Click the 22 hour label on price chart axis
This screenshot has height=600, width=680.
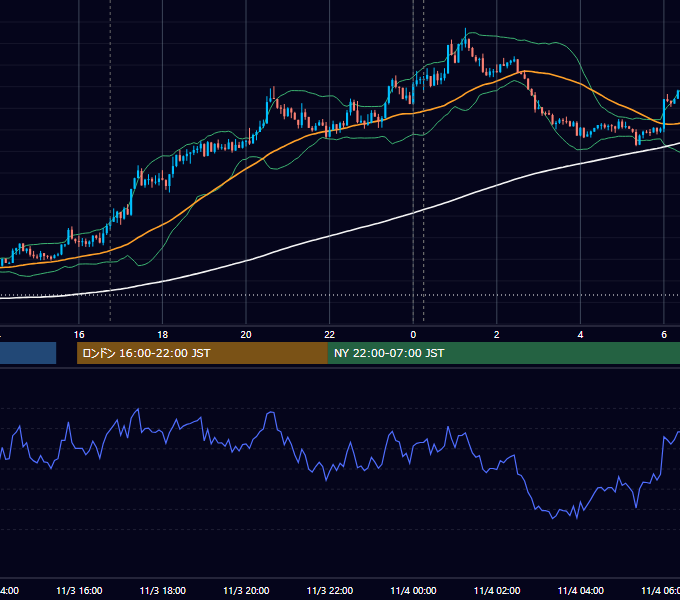pyautogui.click(x=330, y=335)
